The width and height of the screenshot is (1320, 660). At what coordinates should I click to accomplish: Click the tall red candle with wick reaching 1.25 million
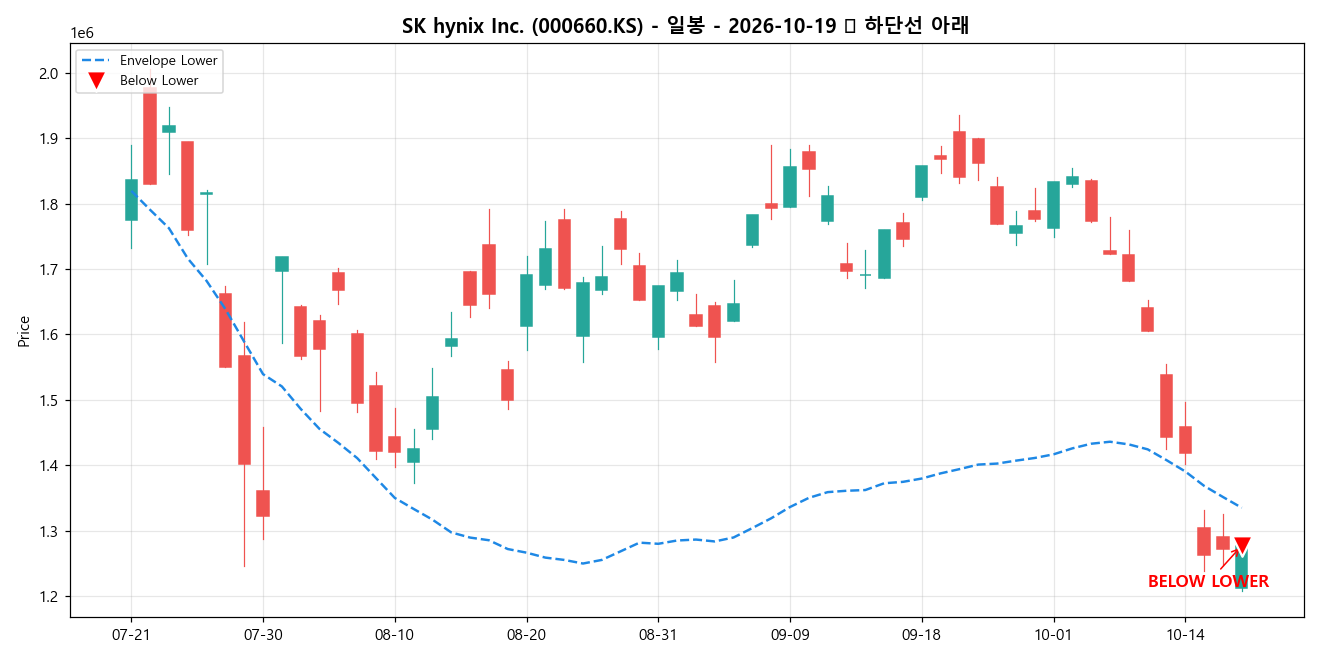(244, 410)
